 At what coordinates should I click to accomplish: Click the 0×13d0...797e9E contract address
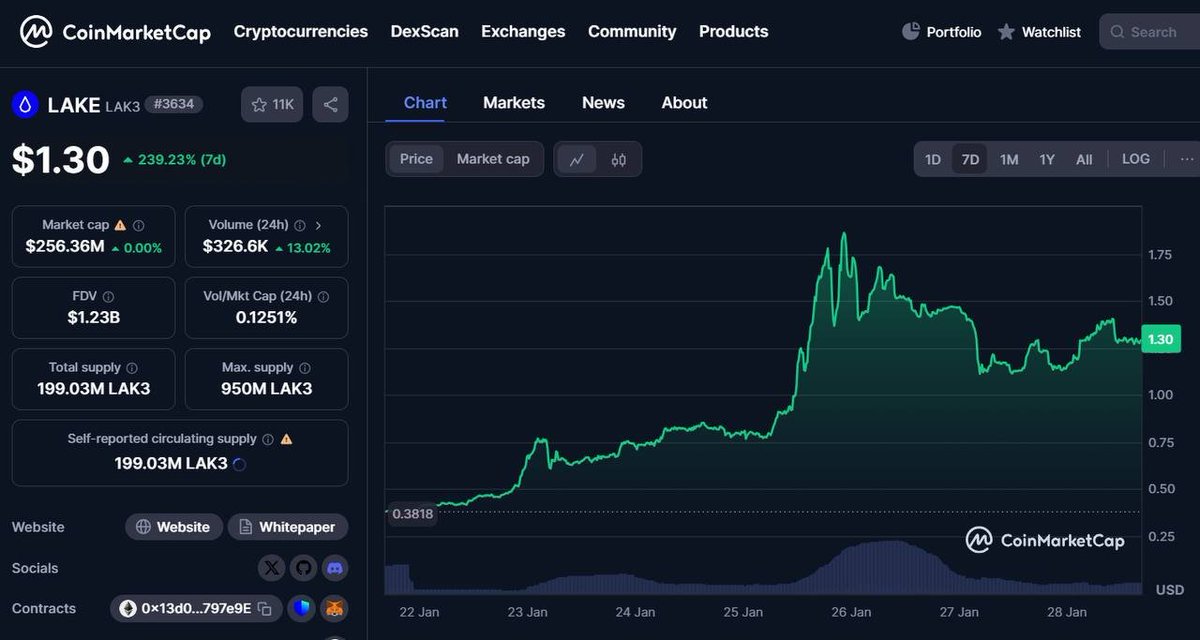point(196,608)
